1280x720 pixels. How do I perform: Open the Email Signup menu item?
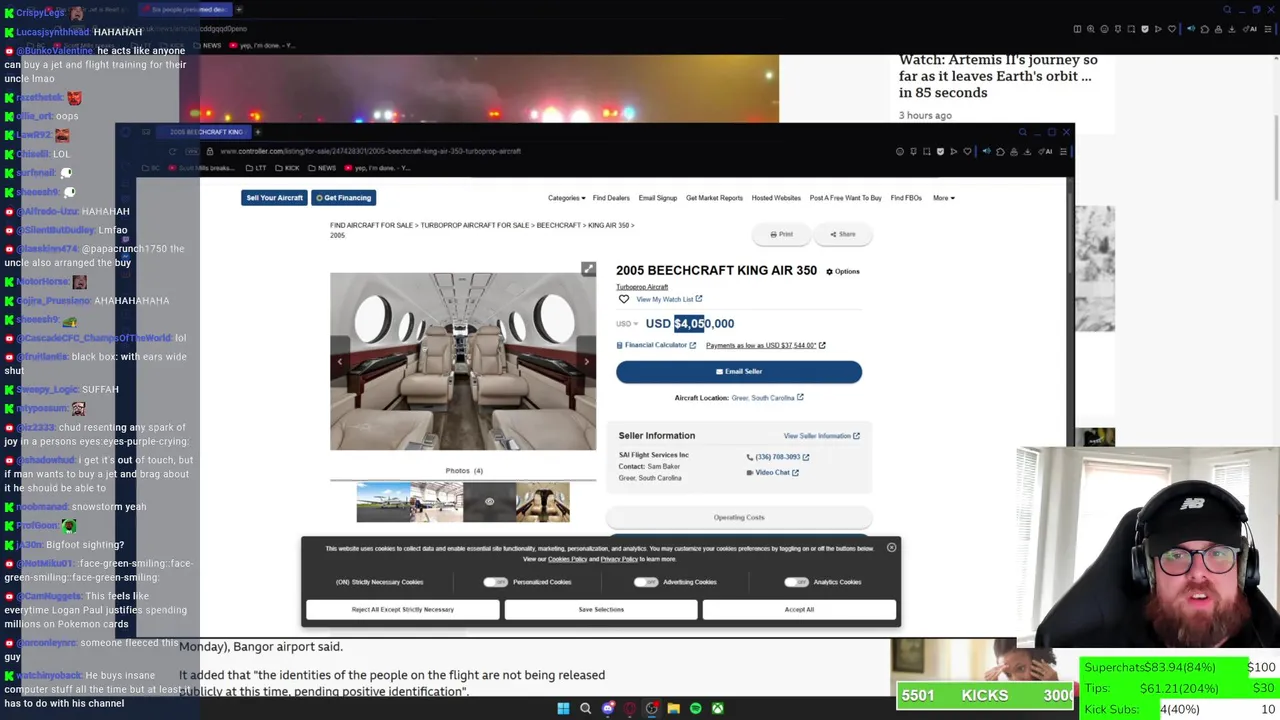[x=657, y=198]
